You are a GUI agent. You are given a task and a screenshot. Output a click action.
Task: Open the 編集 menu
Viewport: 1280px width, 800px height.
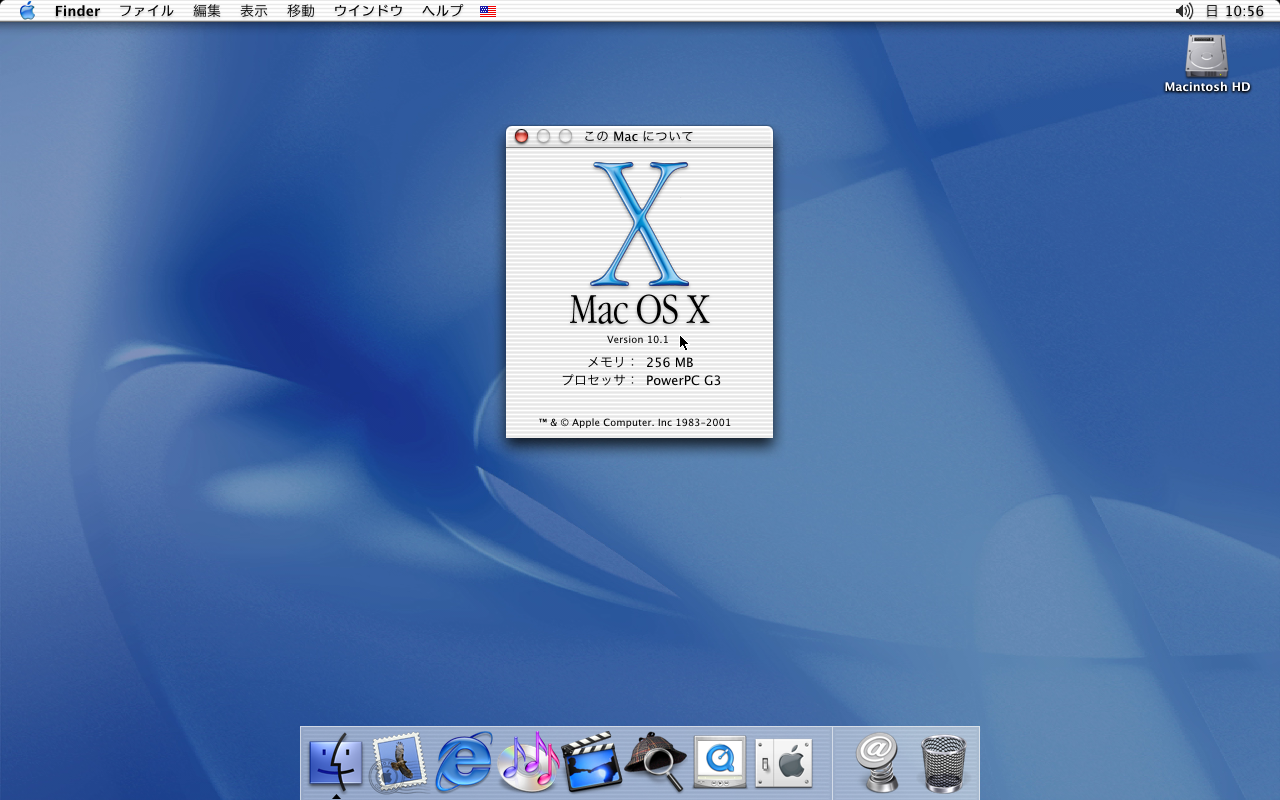click(207, 11)
